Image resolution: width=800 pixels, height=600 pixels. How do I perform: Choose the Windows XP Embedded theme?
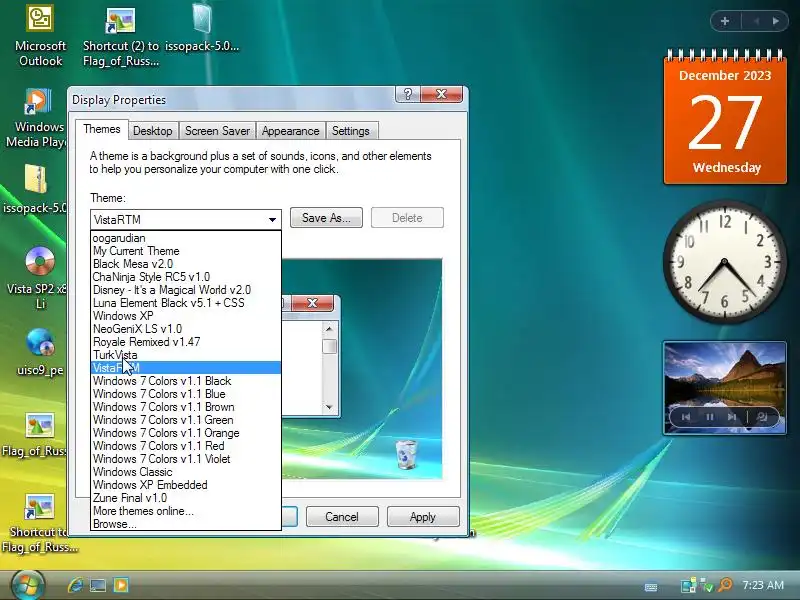click(186, 485)
